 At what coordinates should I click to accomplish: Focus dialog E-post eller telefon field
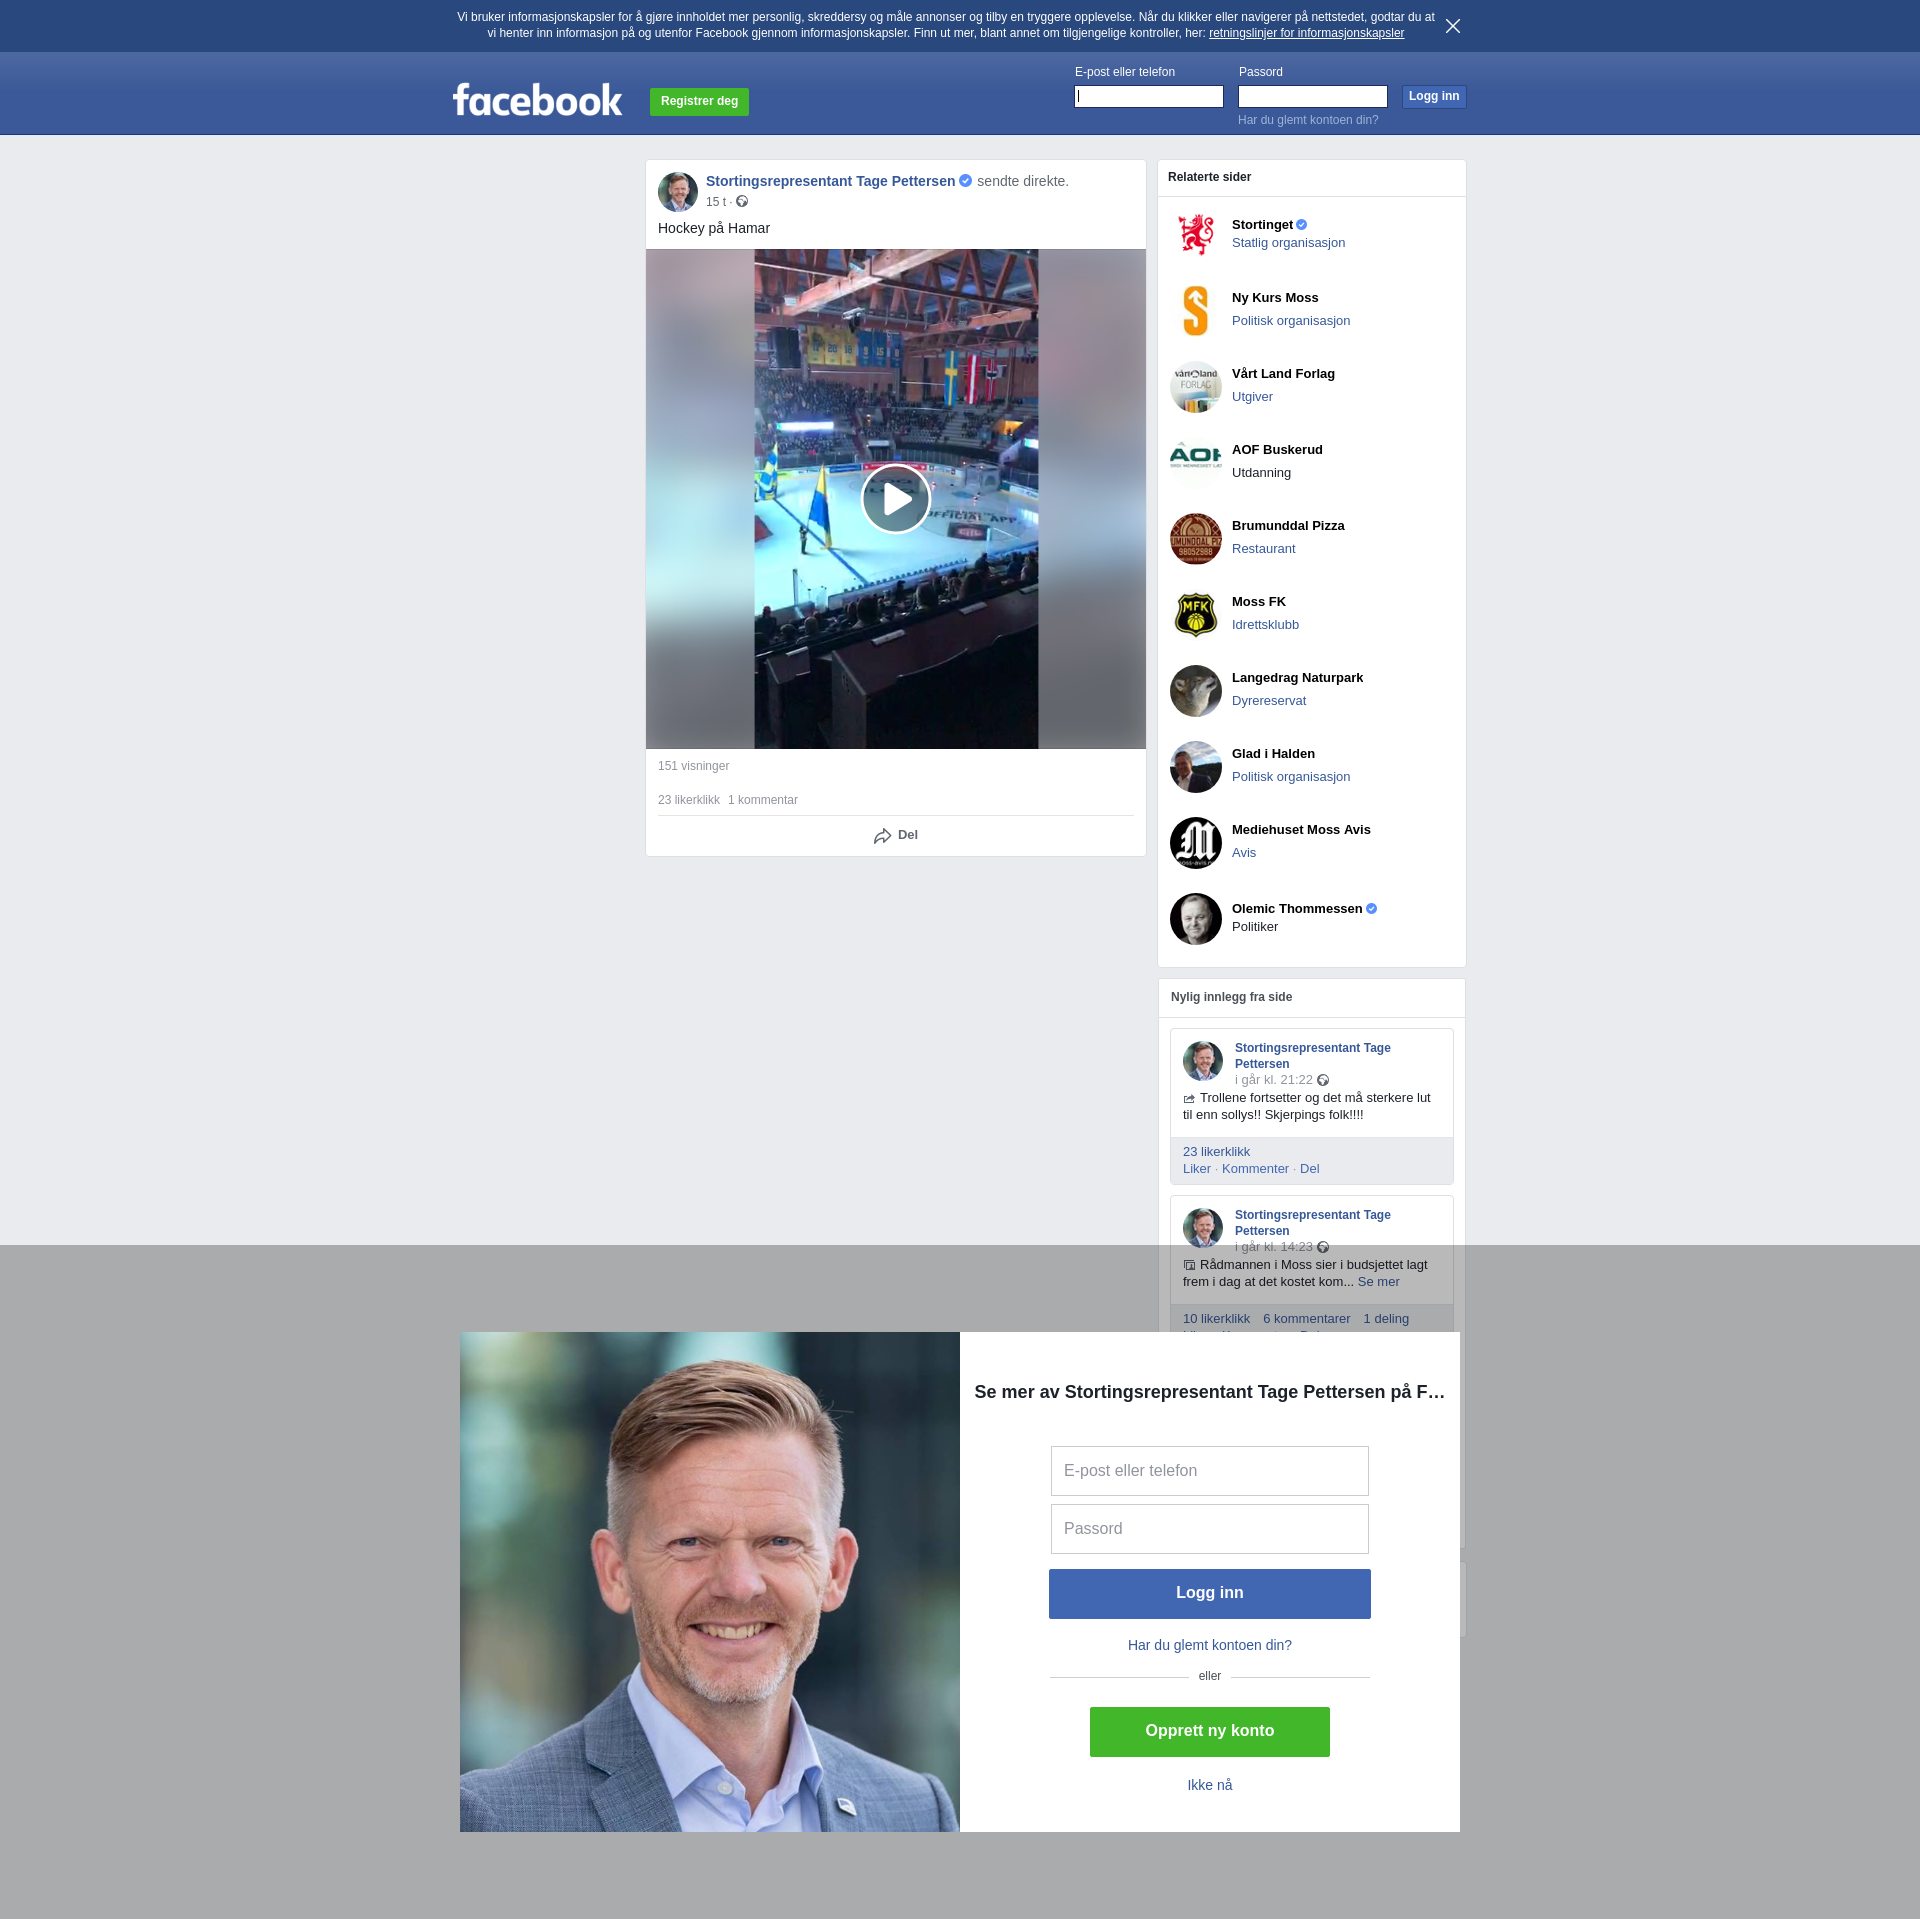pyautogui.click(x=1210, y=1471)
